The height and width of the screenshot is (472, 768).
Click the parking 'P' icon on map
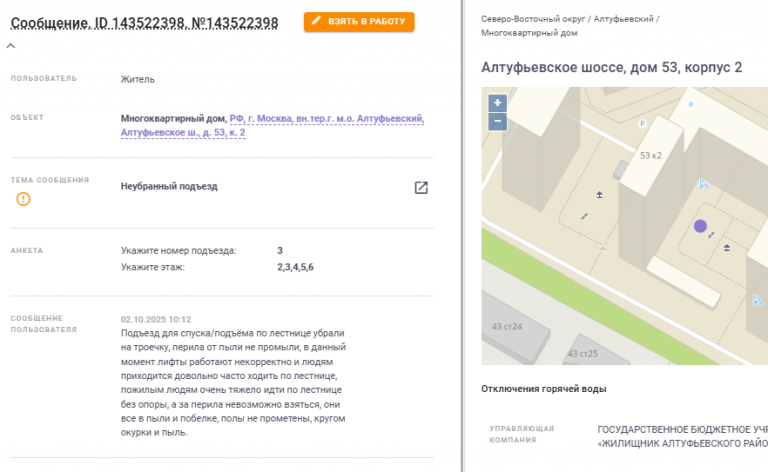642,125
